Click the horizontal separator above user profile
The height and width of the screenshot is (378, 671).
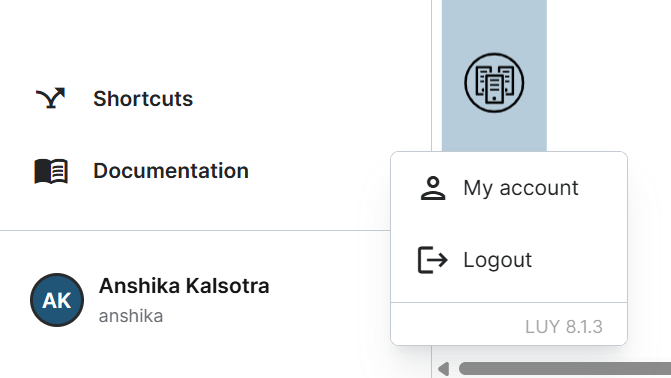195,230
